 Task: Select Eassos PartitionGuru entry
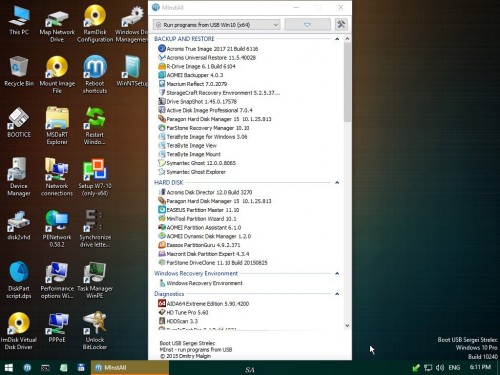coord(199,245)
